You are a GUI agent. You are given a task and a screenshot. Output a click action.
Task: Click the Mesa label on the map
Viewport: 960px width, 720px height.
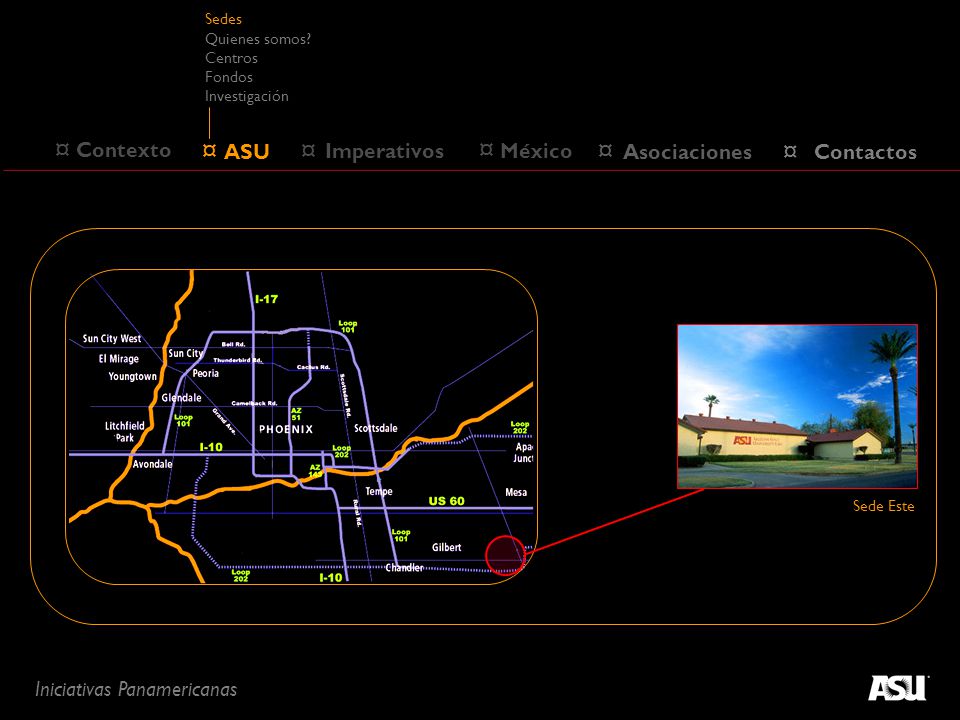click(x=516, y=492)
